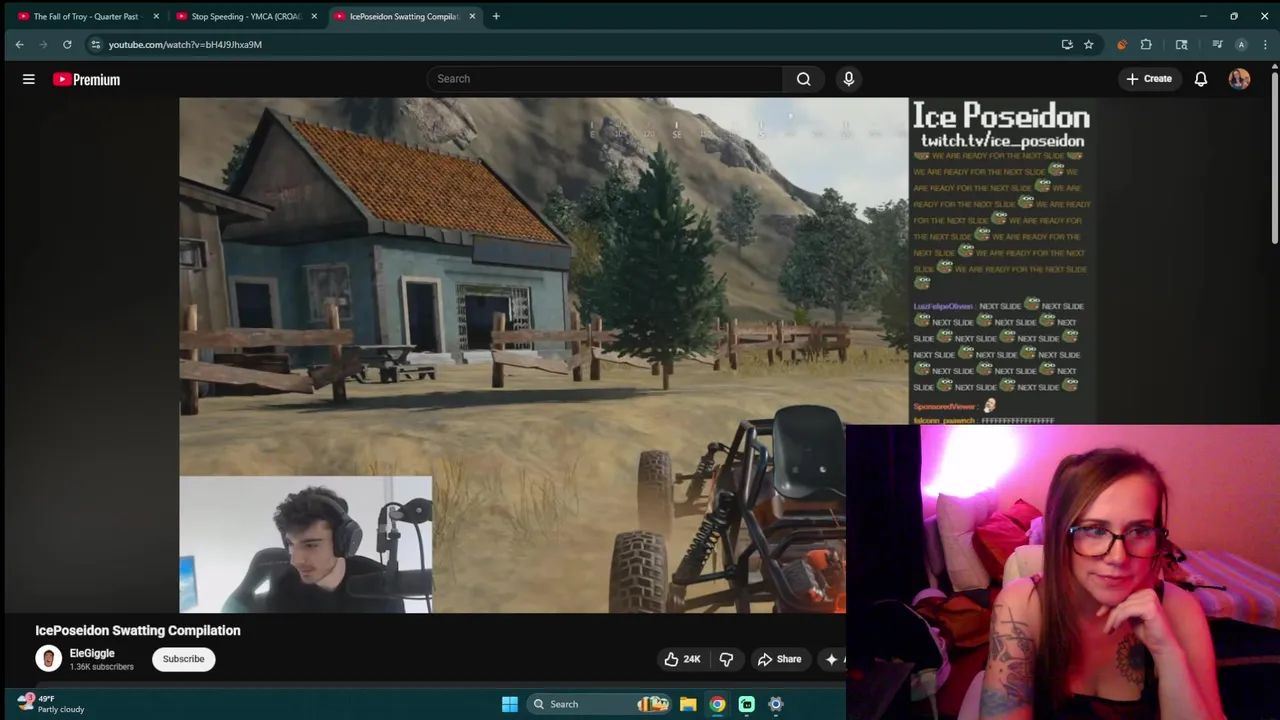Open the Windows Start button

click(510, 704)
